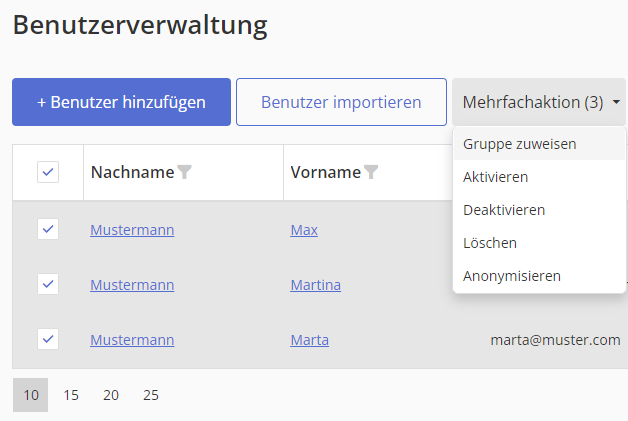Set page size to 25 entries
The width and height of the screenshot is (628, 421).
coord(151,395)
